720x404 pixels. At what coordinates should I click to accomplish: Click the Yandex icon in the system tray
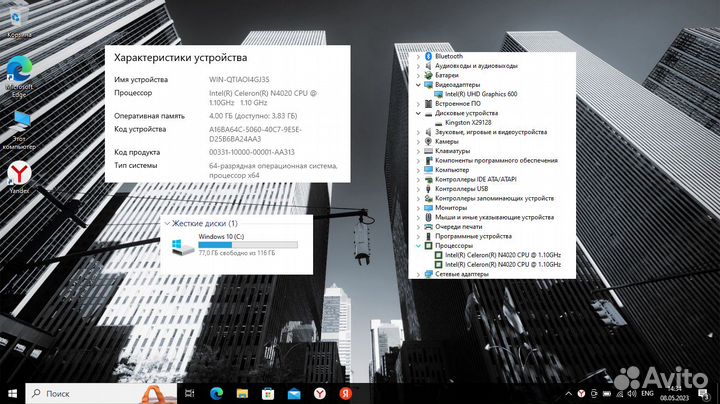581,393
